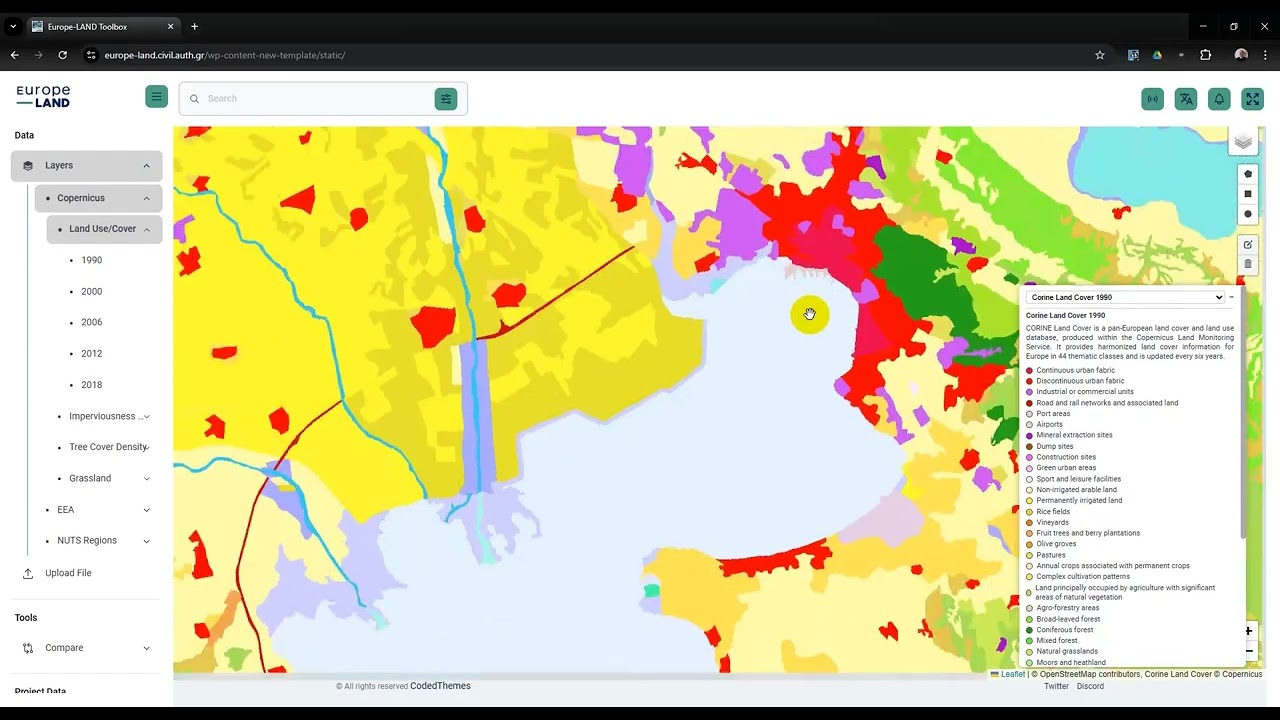Select the draw circle tool
Viewport: 1280px width, 720px height.
pyautogui.click(x=1248, y=214)
